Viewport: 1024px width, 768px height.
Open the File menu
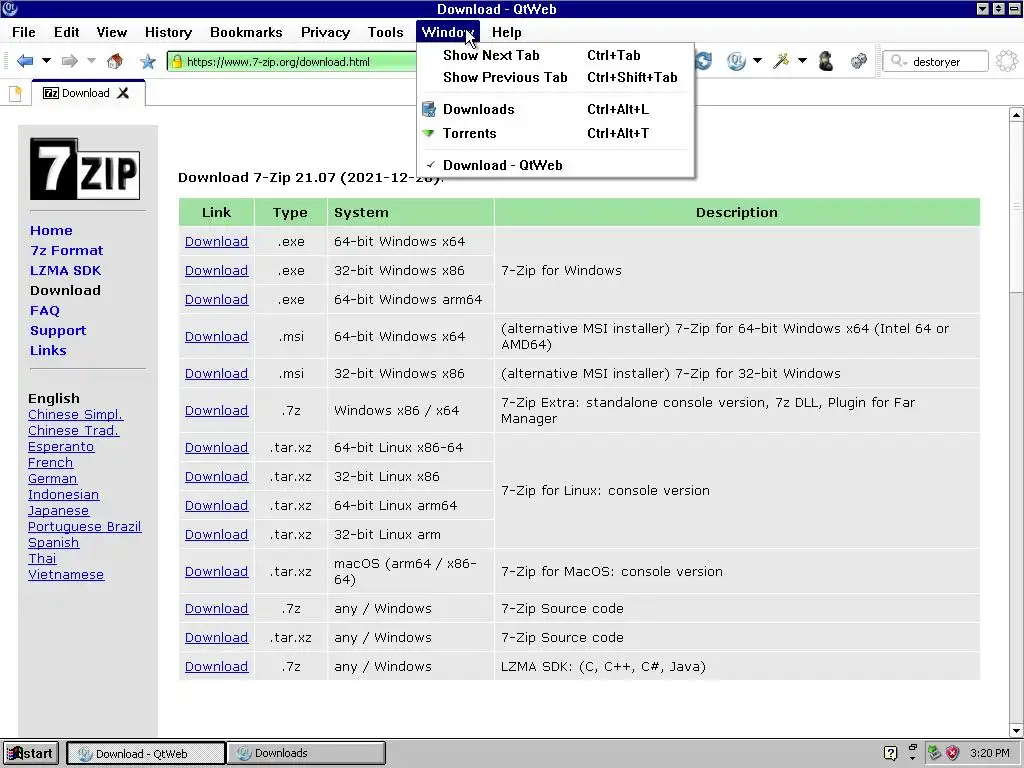pyautogui.click(x=24, y=32)
